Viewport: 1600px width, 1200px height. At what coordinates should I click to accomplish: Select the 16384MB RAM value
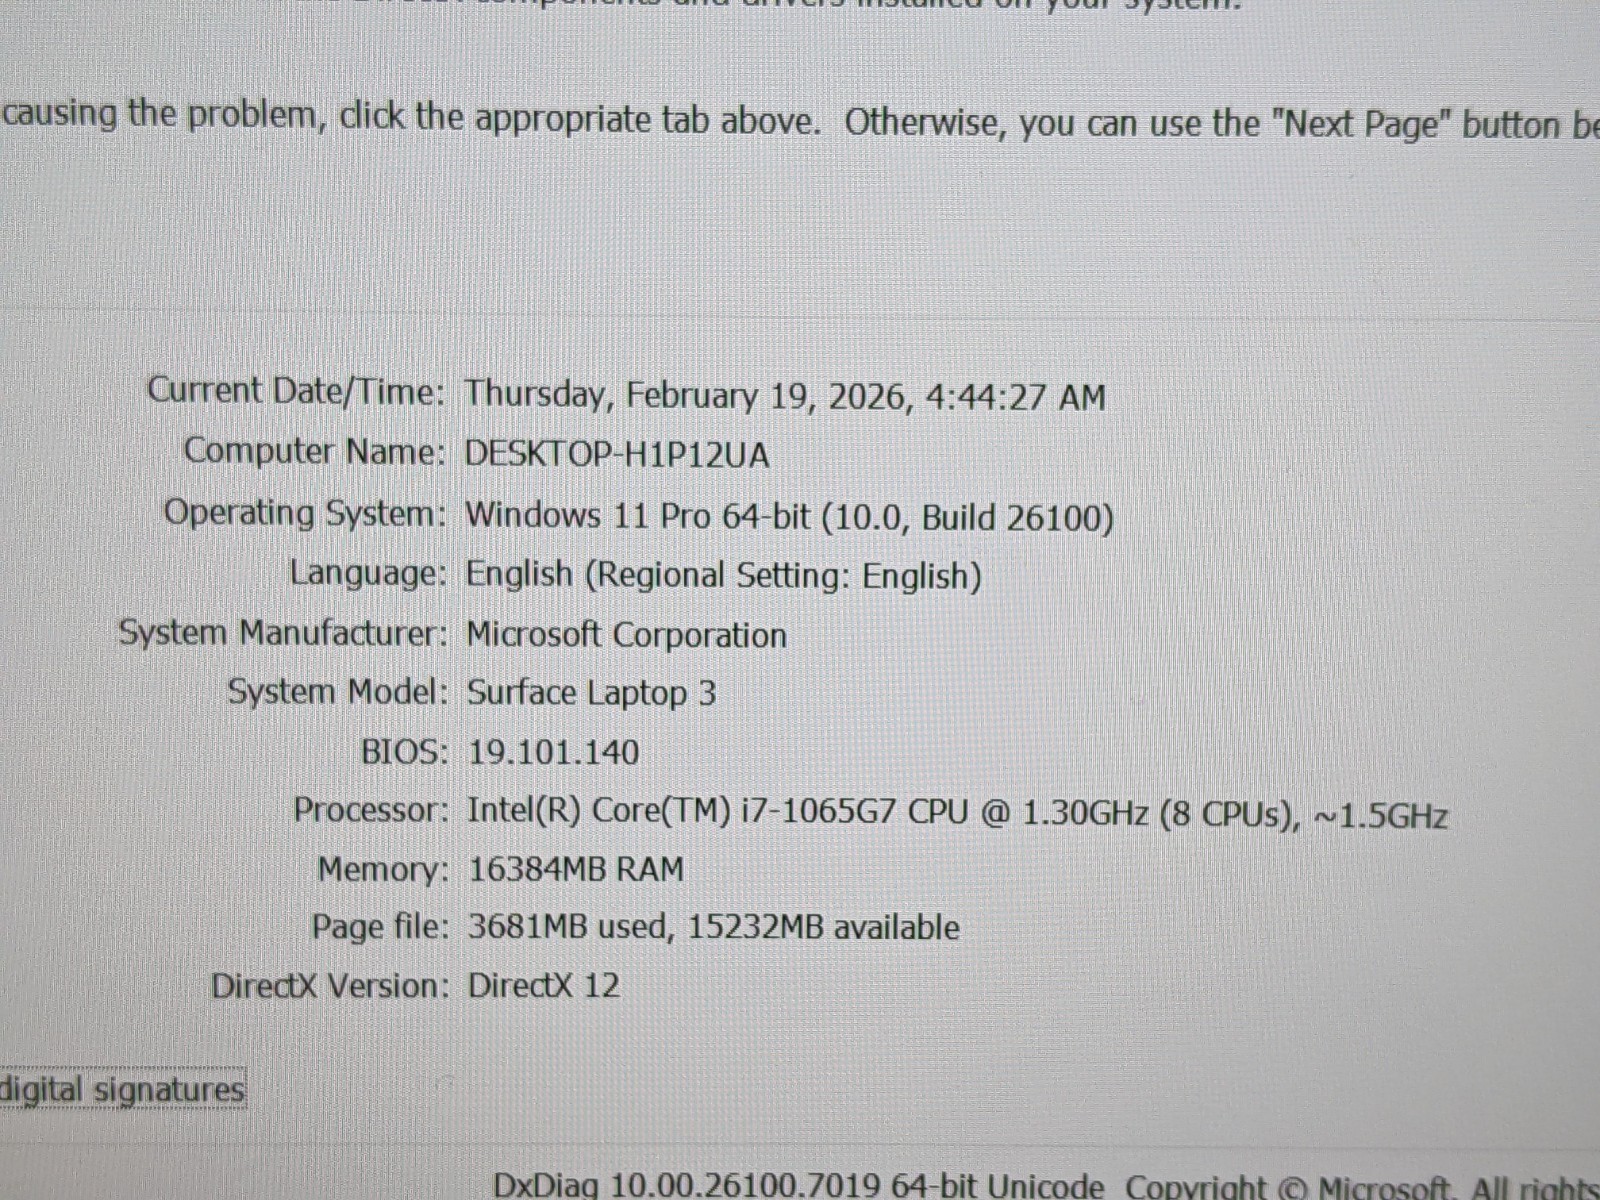click(x=576, y=869)
